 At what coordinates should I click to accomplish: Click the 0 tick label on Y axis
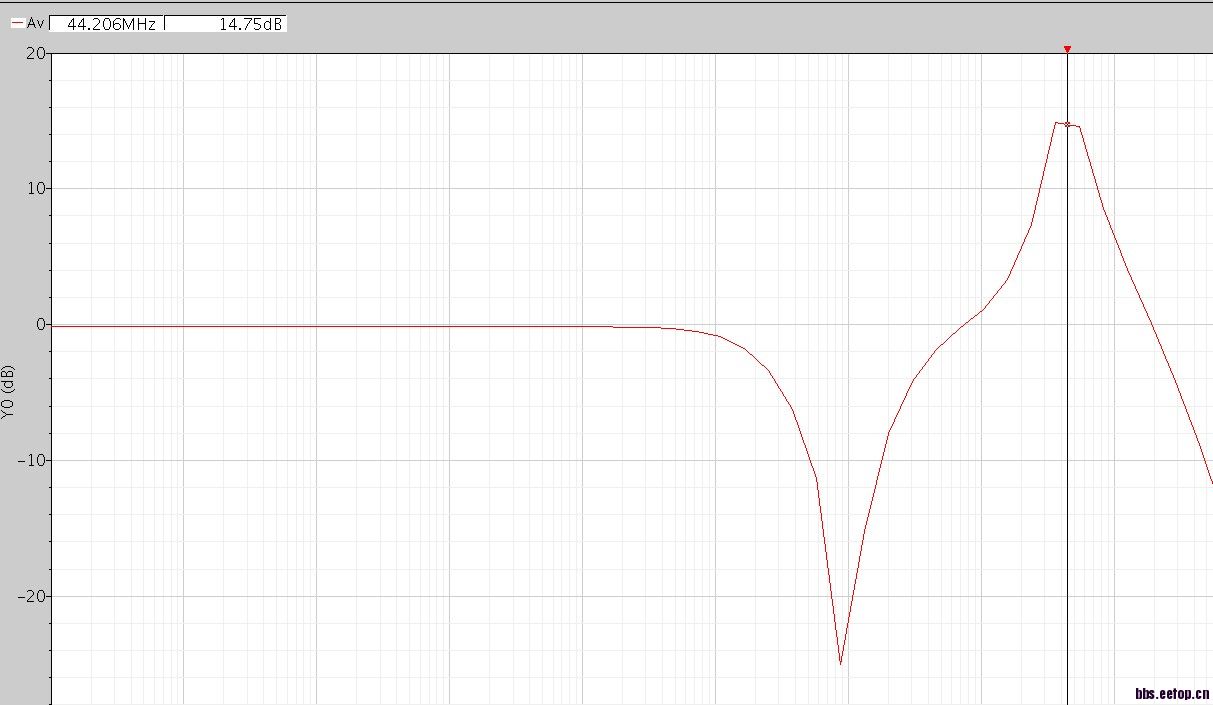[x=40, y=324]
